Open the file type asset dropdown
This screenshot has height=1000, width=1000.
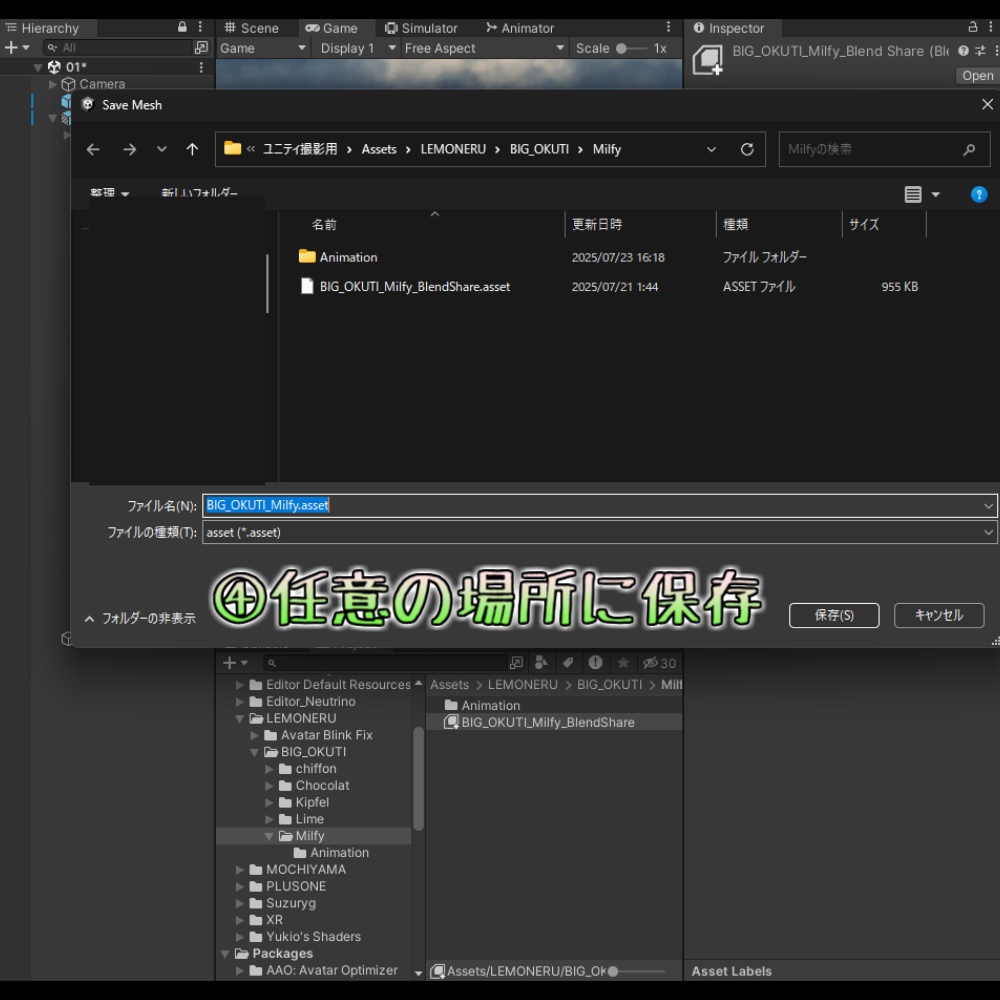coord(599,532)
